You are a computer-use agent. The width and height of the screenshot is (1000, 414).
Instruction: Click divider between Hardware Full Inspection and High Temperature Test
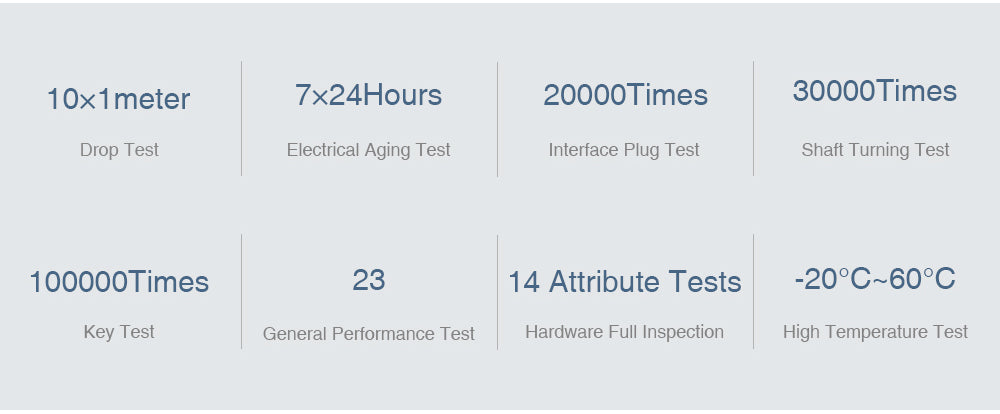[753, 291]
